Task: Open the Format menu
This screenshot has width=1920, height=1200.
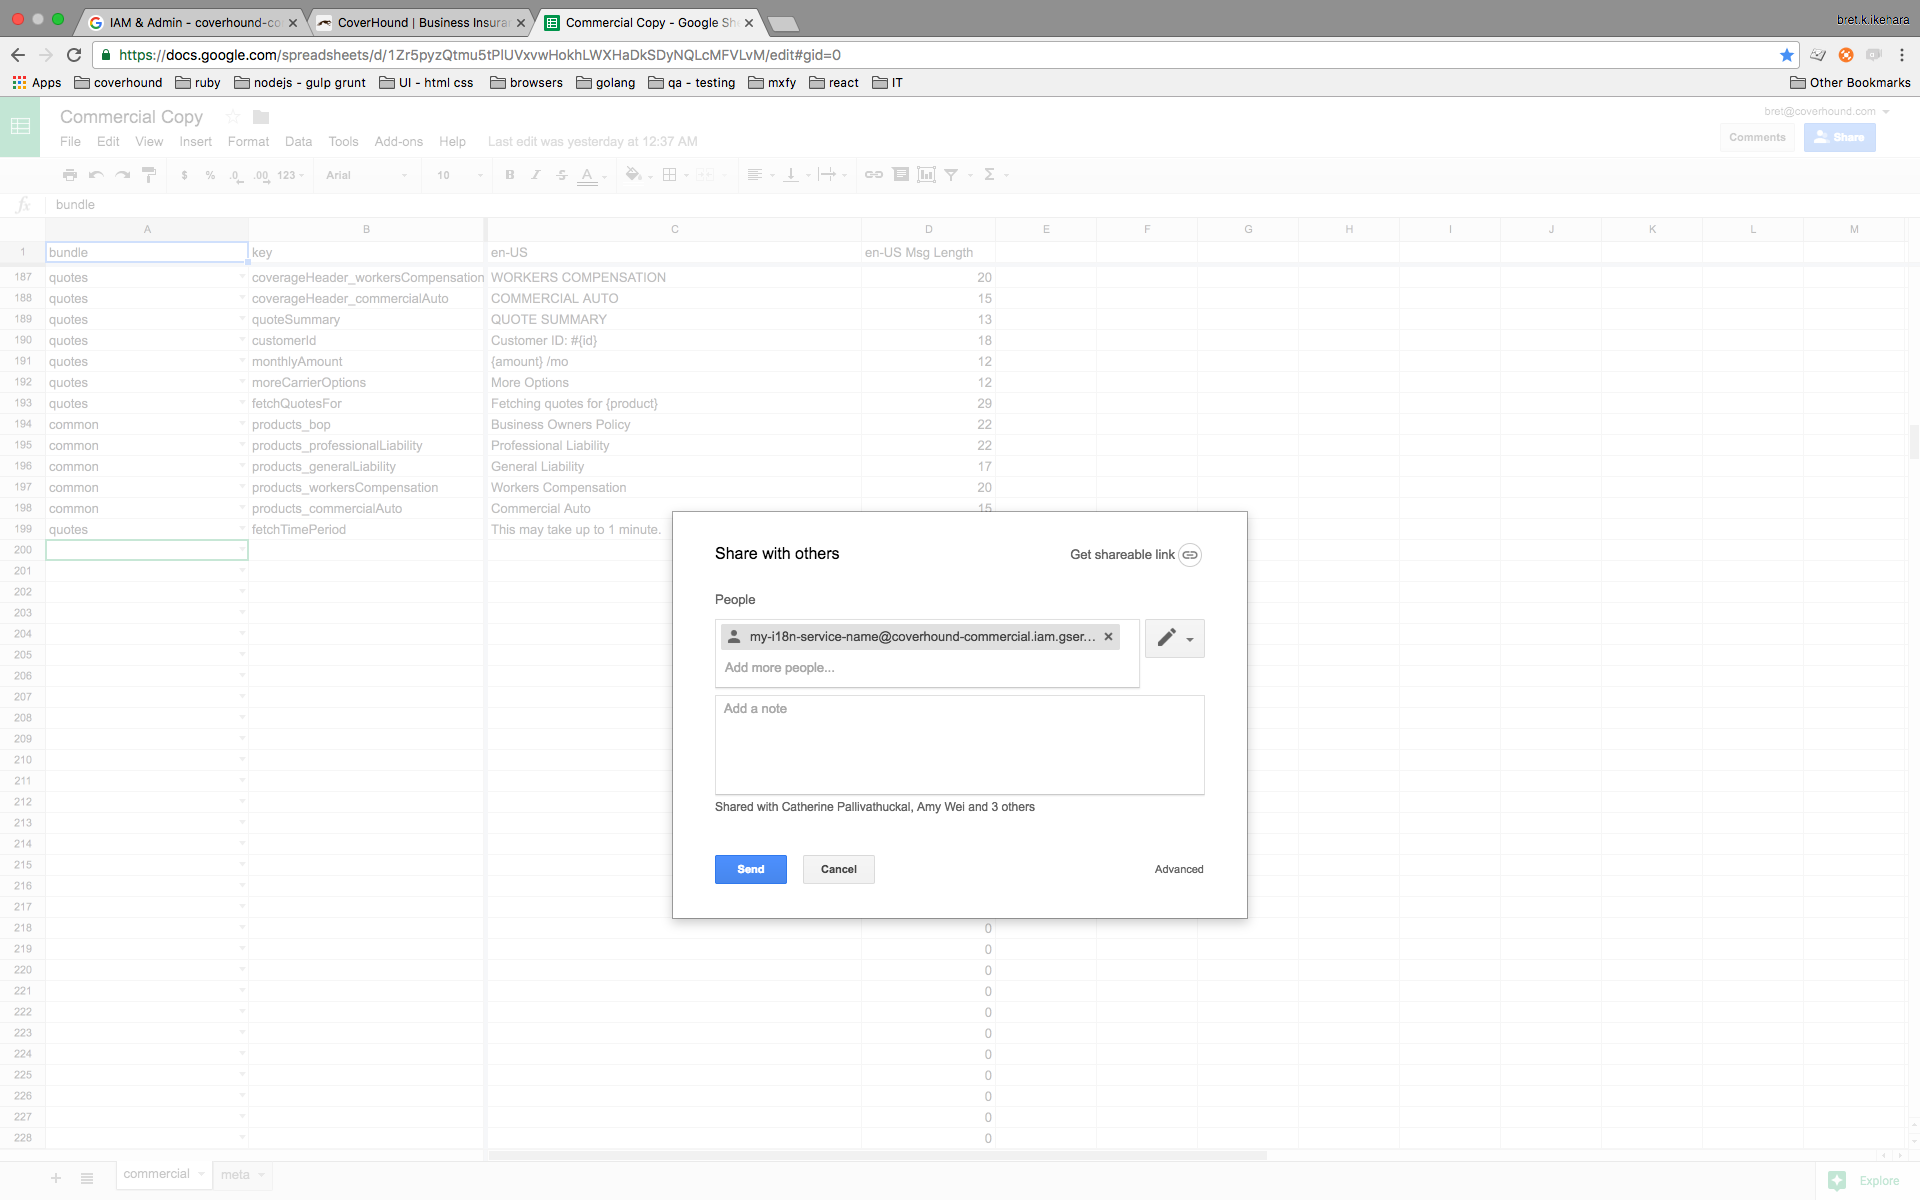Action: [x=248, y=142]
